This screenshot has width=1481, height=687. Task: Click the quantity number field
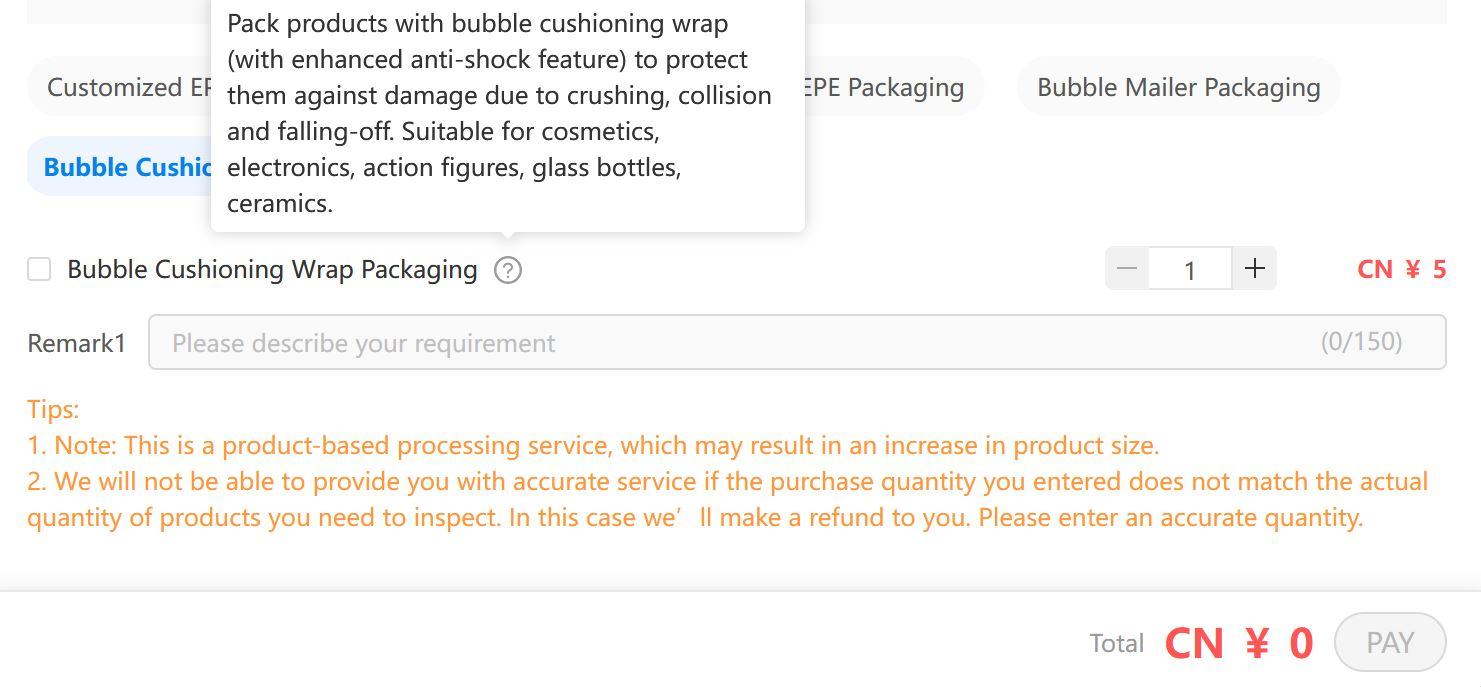[x=1190, y=269]
